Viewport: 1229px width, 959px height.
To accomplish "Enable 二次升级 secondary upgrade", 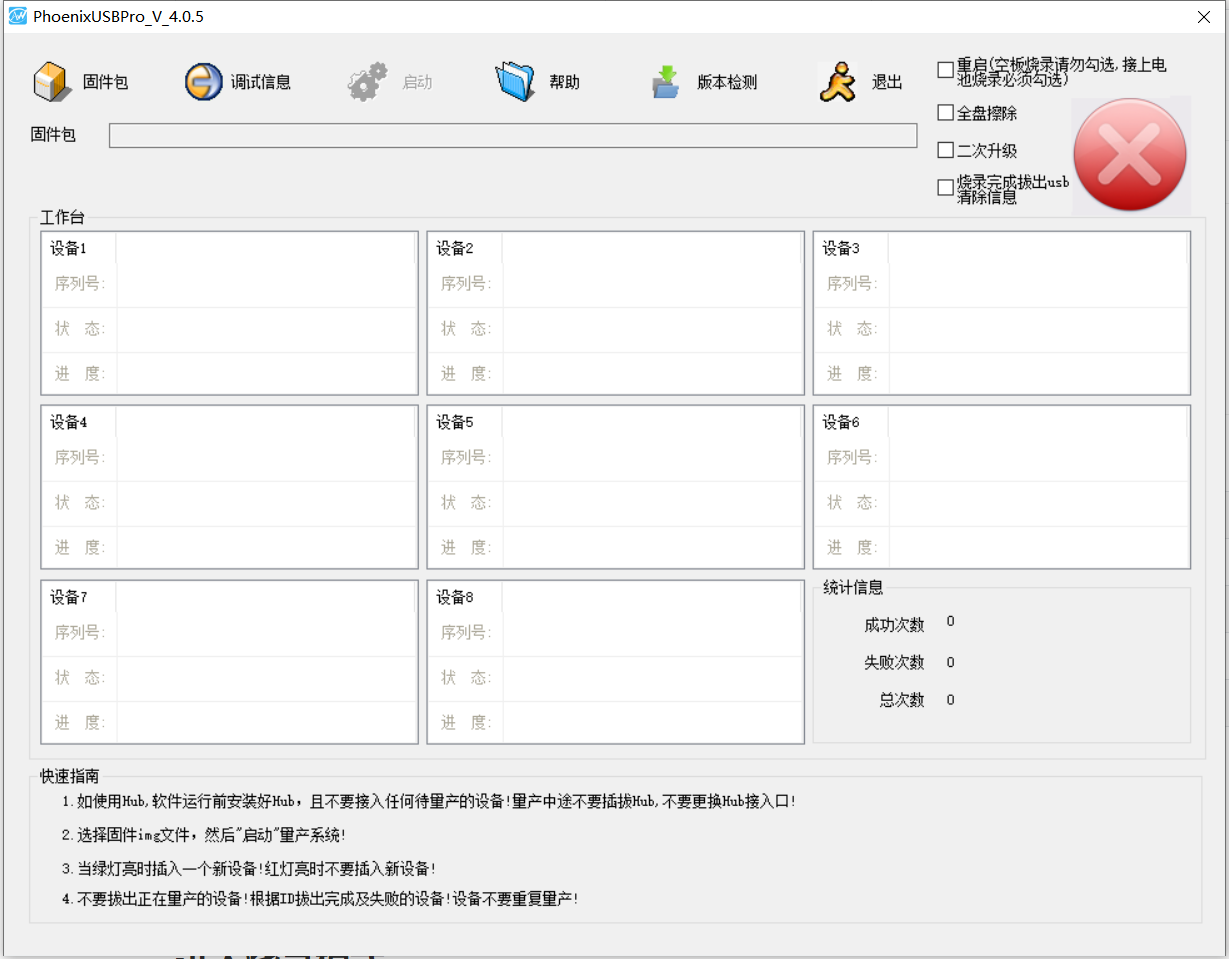I will tap(944, 150).
